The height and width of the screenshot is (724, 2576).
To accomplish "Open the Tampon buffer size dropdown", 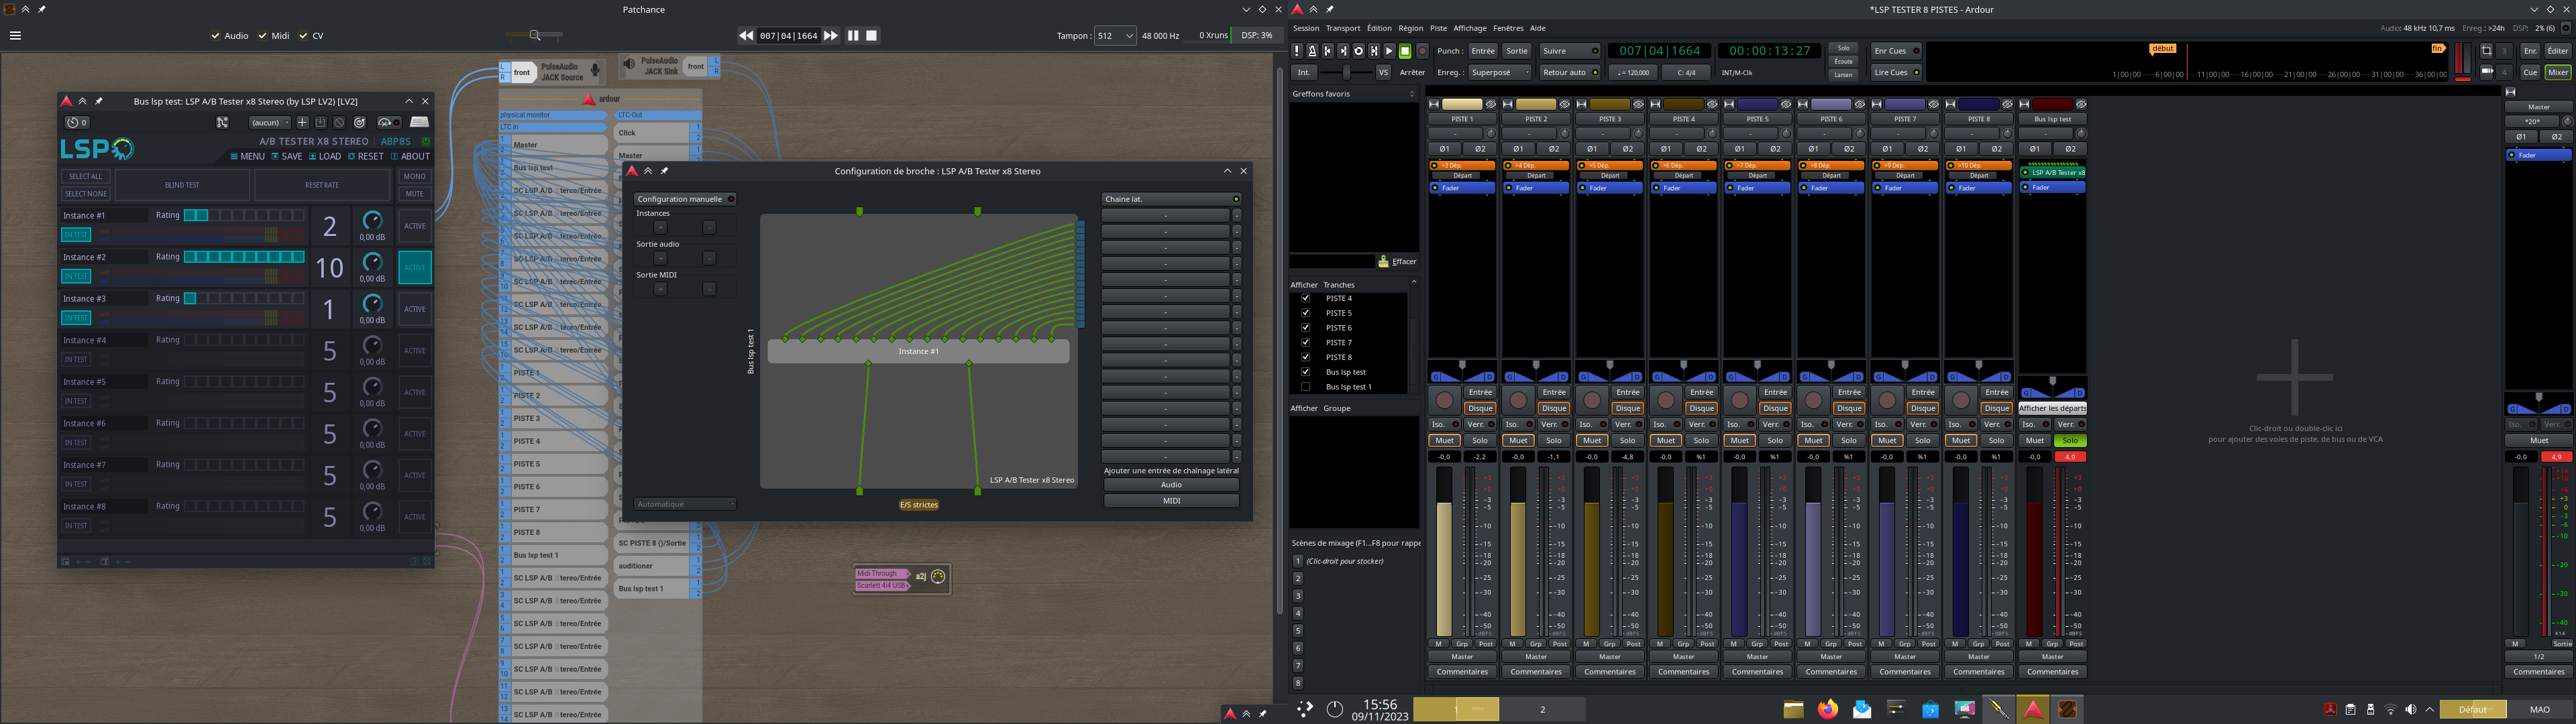I will [1115, 36].
